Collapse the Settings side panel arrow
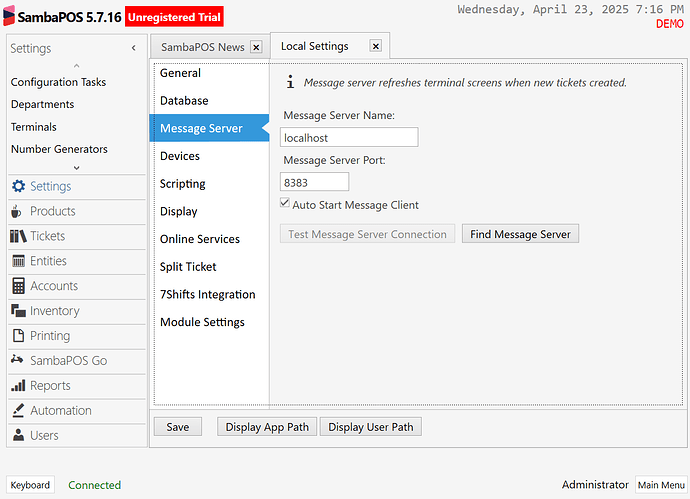Image resolution: width=690 pixels, height=499 pixels. pyautogui.click(x=134, y=48)
